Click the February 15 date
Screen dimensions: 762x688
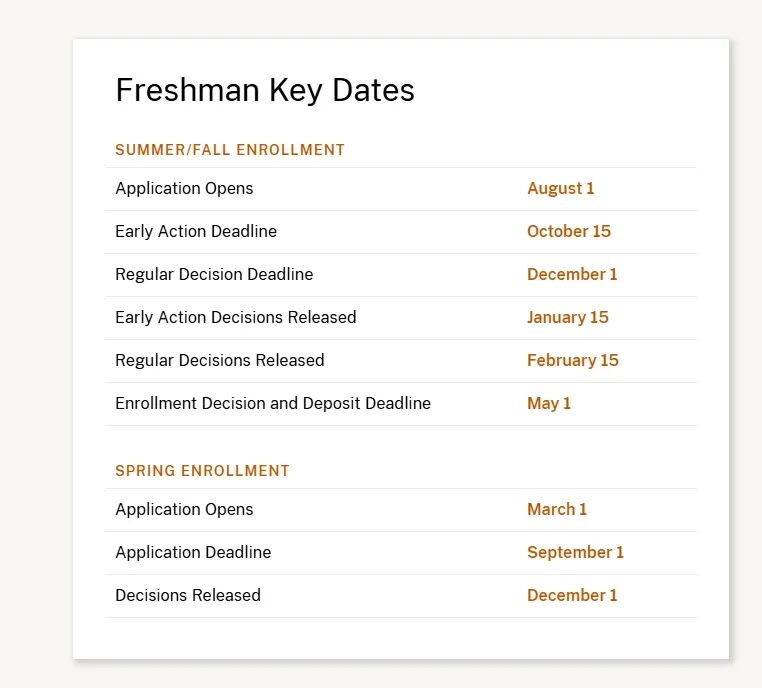point(573,361)
